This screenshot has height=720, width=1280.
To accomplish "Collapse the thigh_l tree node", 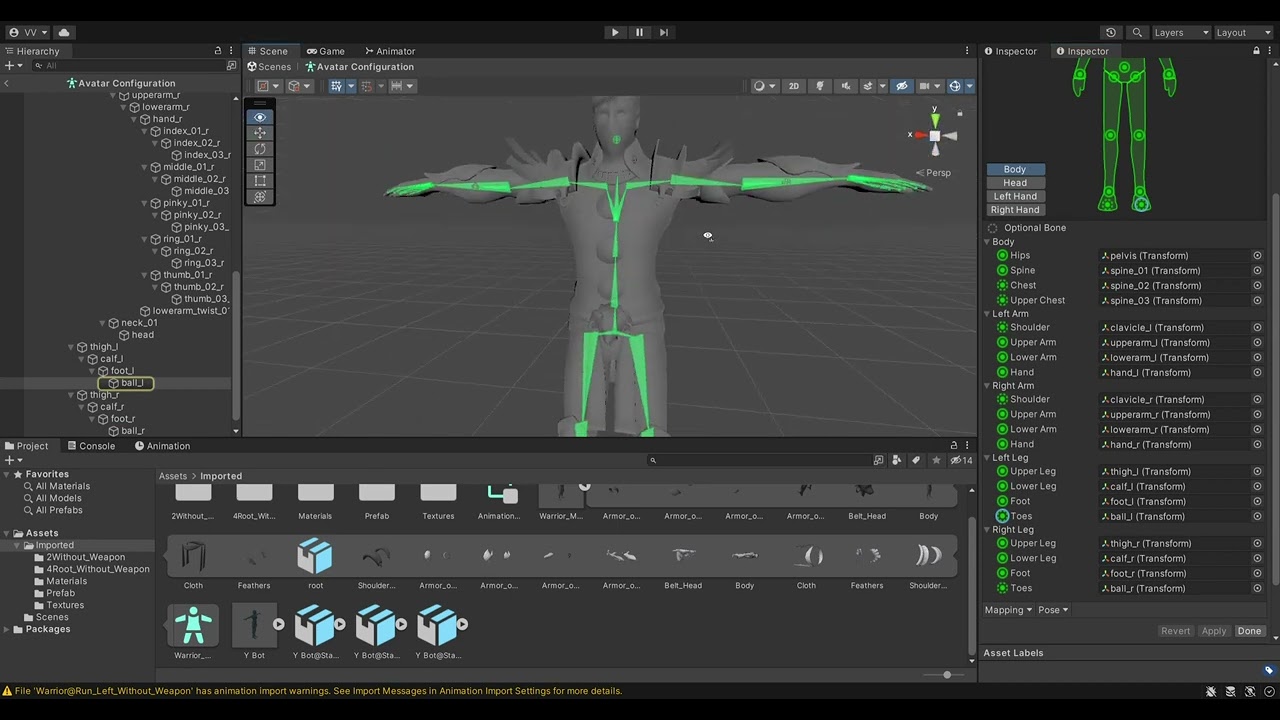I will point(71,347).
